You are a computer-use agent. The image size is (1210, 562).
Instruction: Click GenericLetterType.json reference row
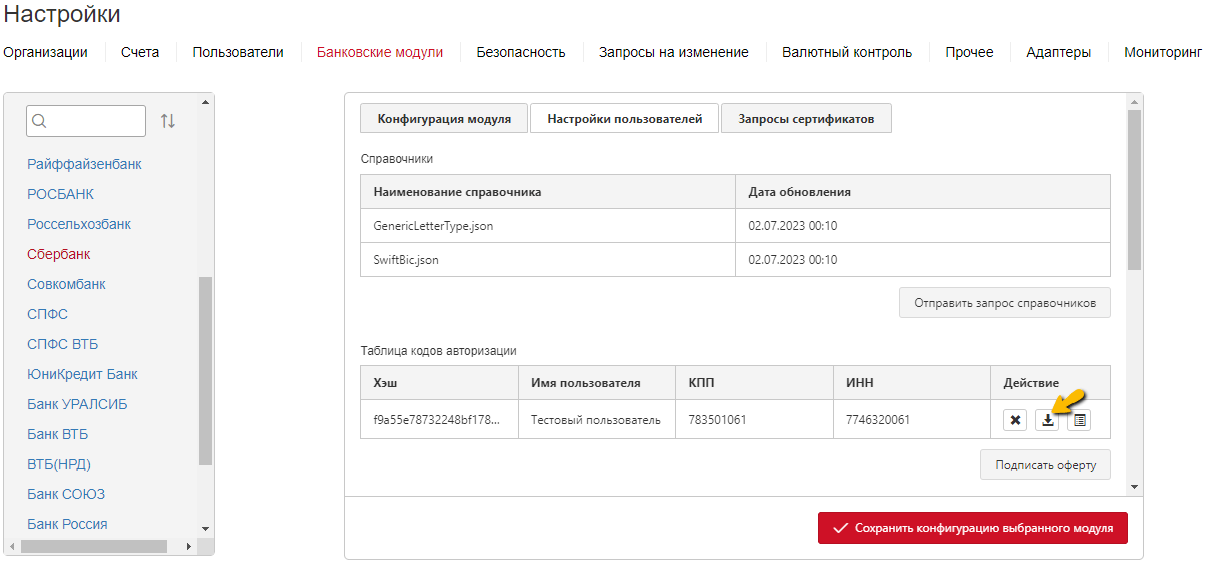click(735, 226)
